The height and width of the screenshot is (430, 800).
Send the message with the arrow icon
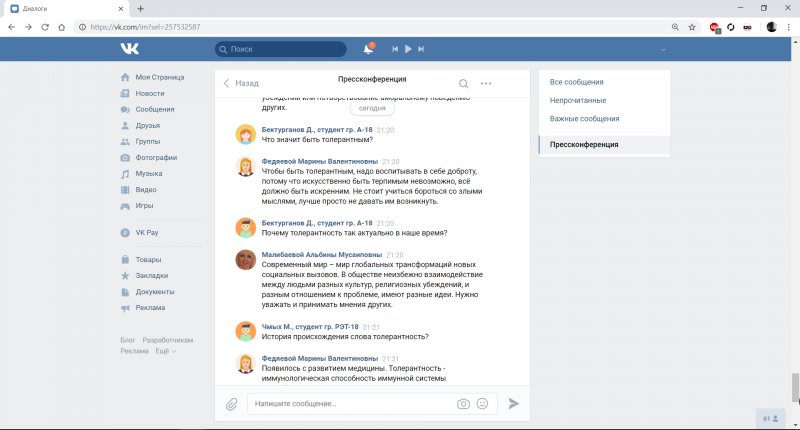click(514, 404)
